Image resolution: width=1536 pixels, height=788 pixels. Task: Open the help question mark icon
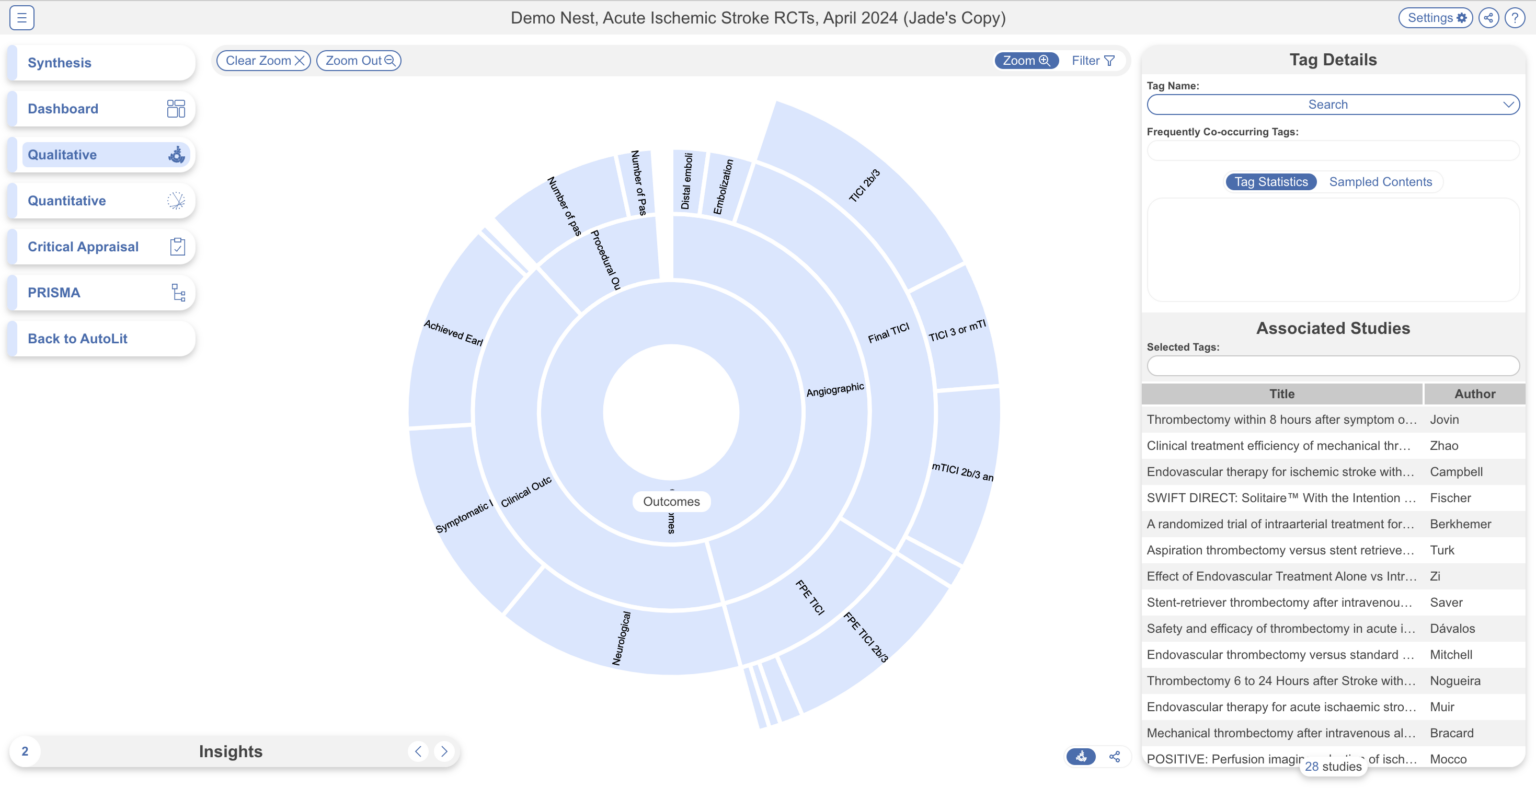[x=1516, y=17]
